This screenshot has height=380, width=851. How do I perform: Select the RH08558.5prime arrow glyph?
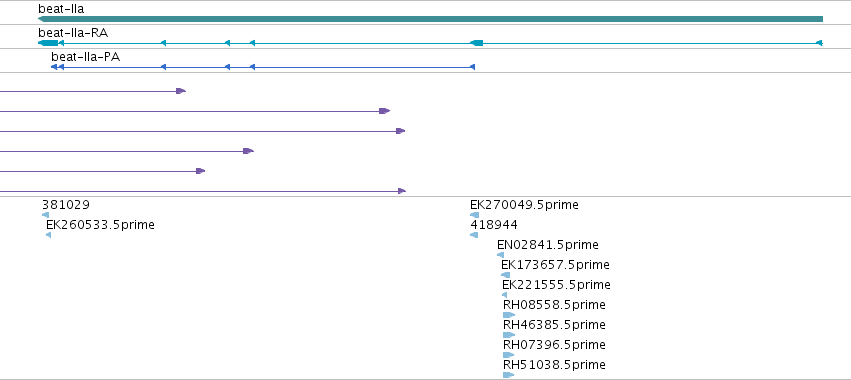pos(509,315)
